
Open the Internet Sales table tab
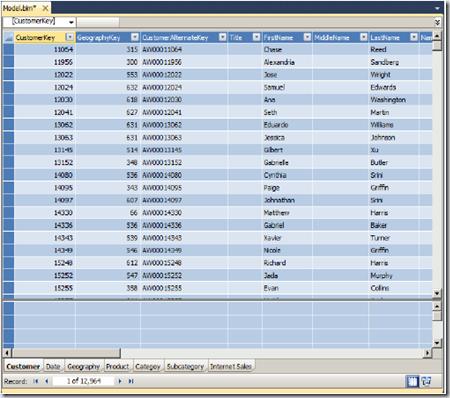(x=230, y=366)
